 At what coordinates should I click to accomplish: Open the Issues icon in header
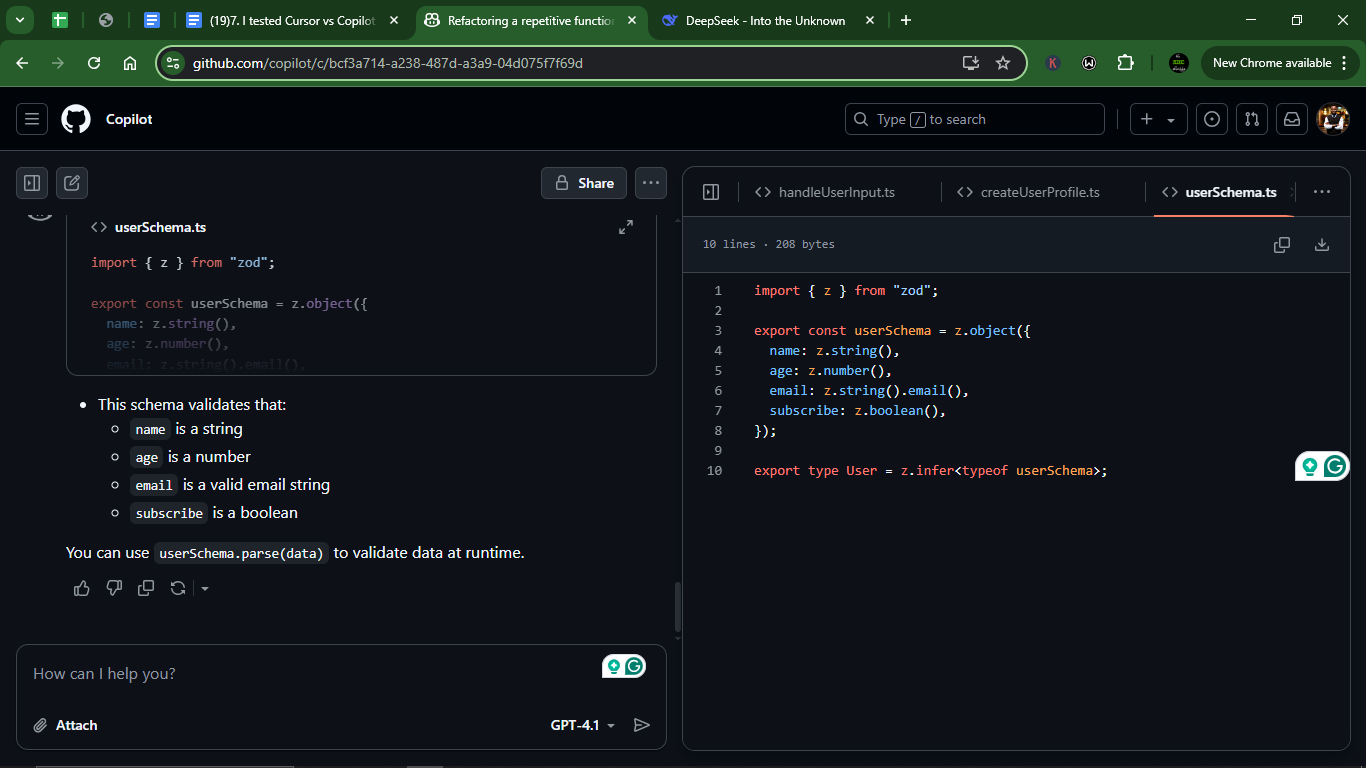tap(1212, 119)
